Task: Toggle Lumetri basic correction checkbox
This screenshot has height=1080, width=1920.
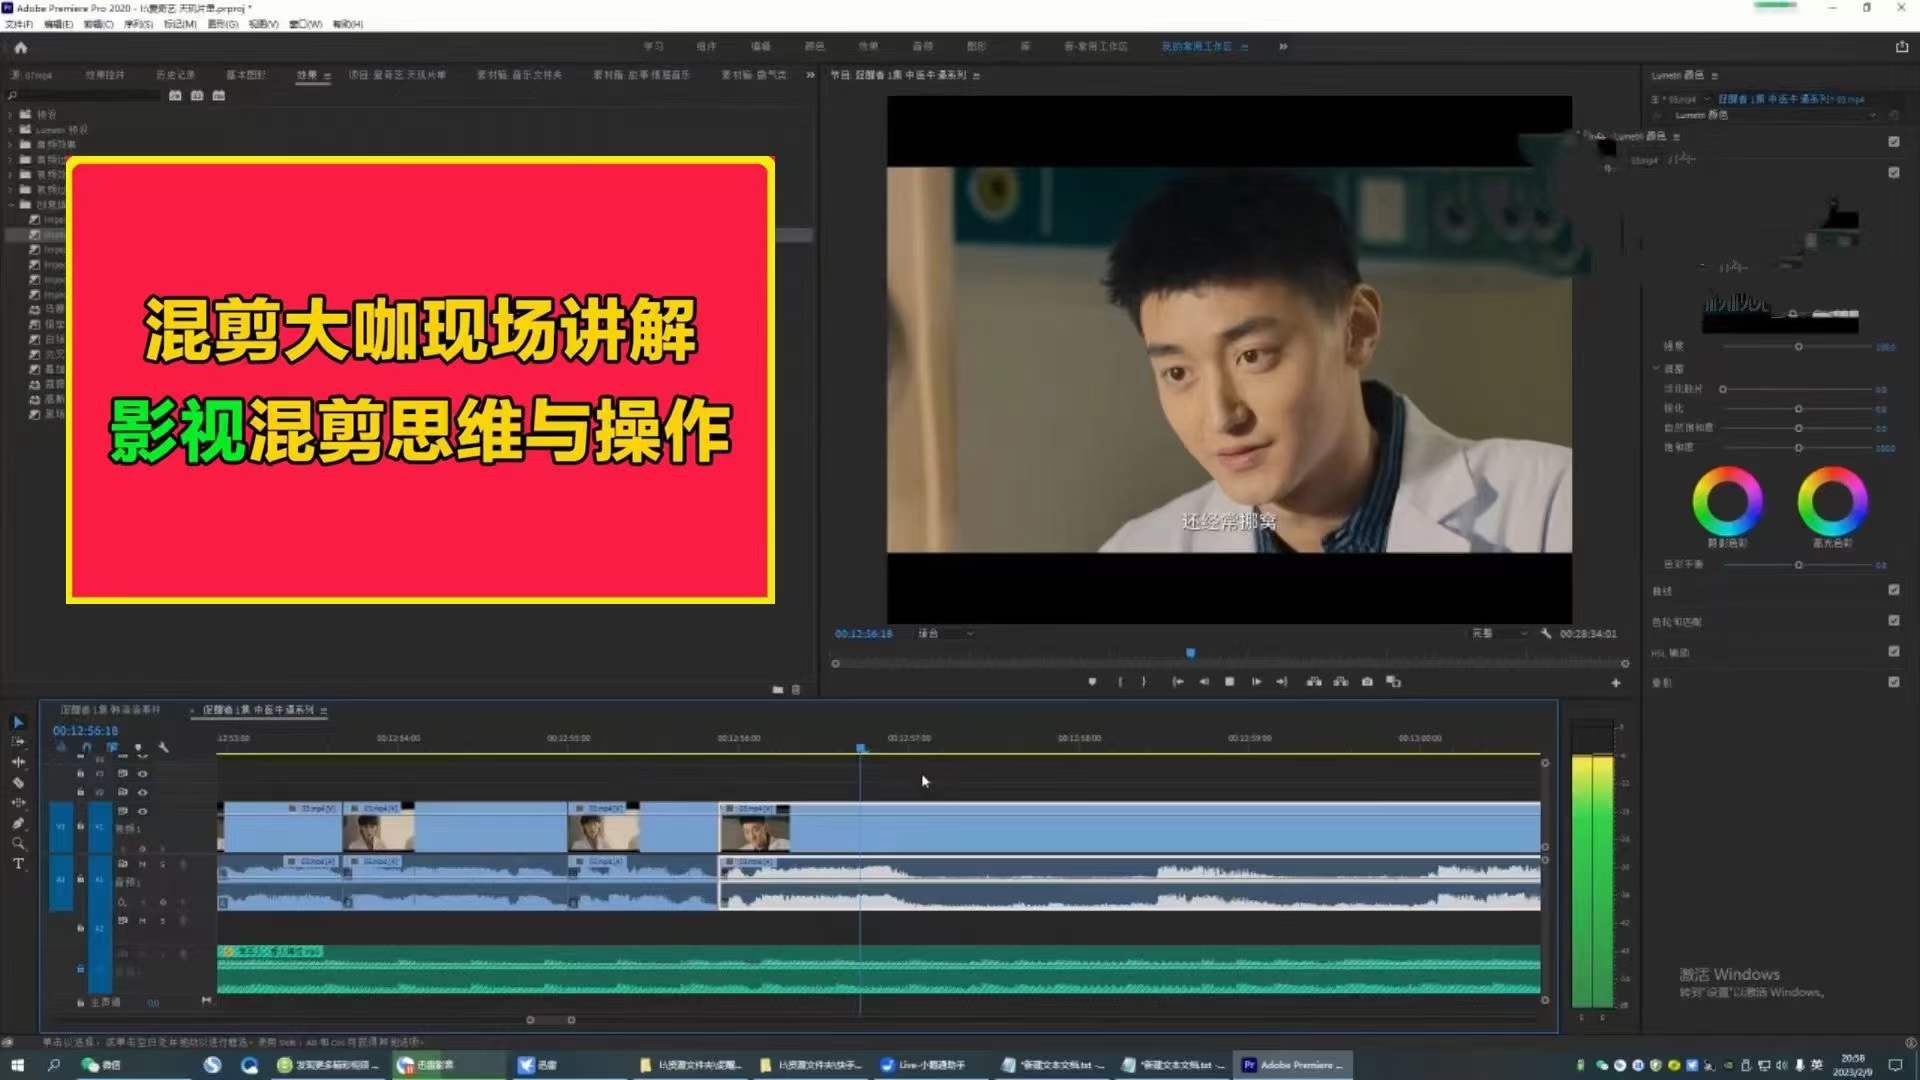Action: (x=1894, y=142)
